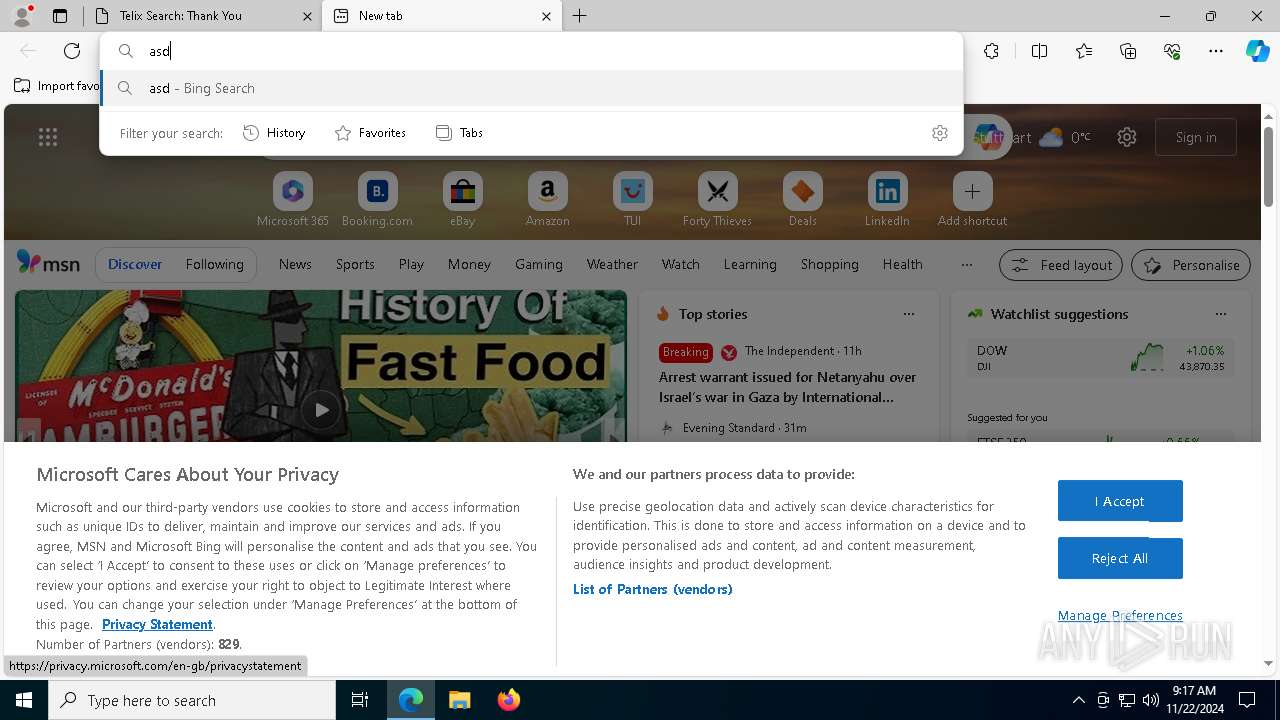The image size is (1280, 720).
Task: Open Gaming category in MSN
Action: (539, 264)
